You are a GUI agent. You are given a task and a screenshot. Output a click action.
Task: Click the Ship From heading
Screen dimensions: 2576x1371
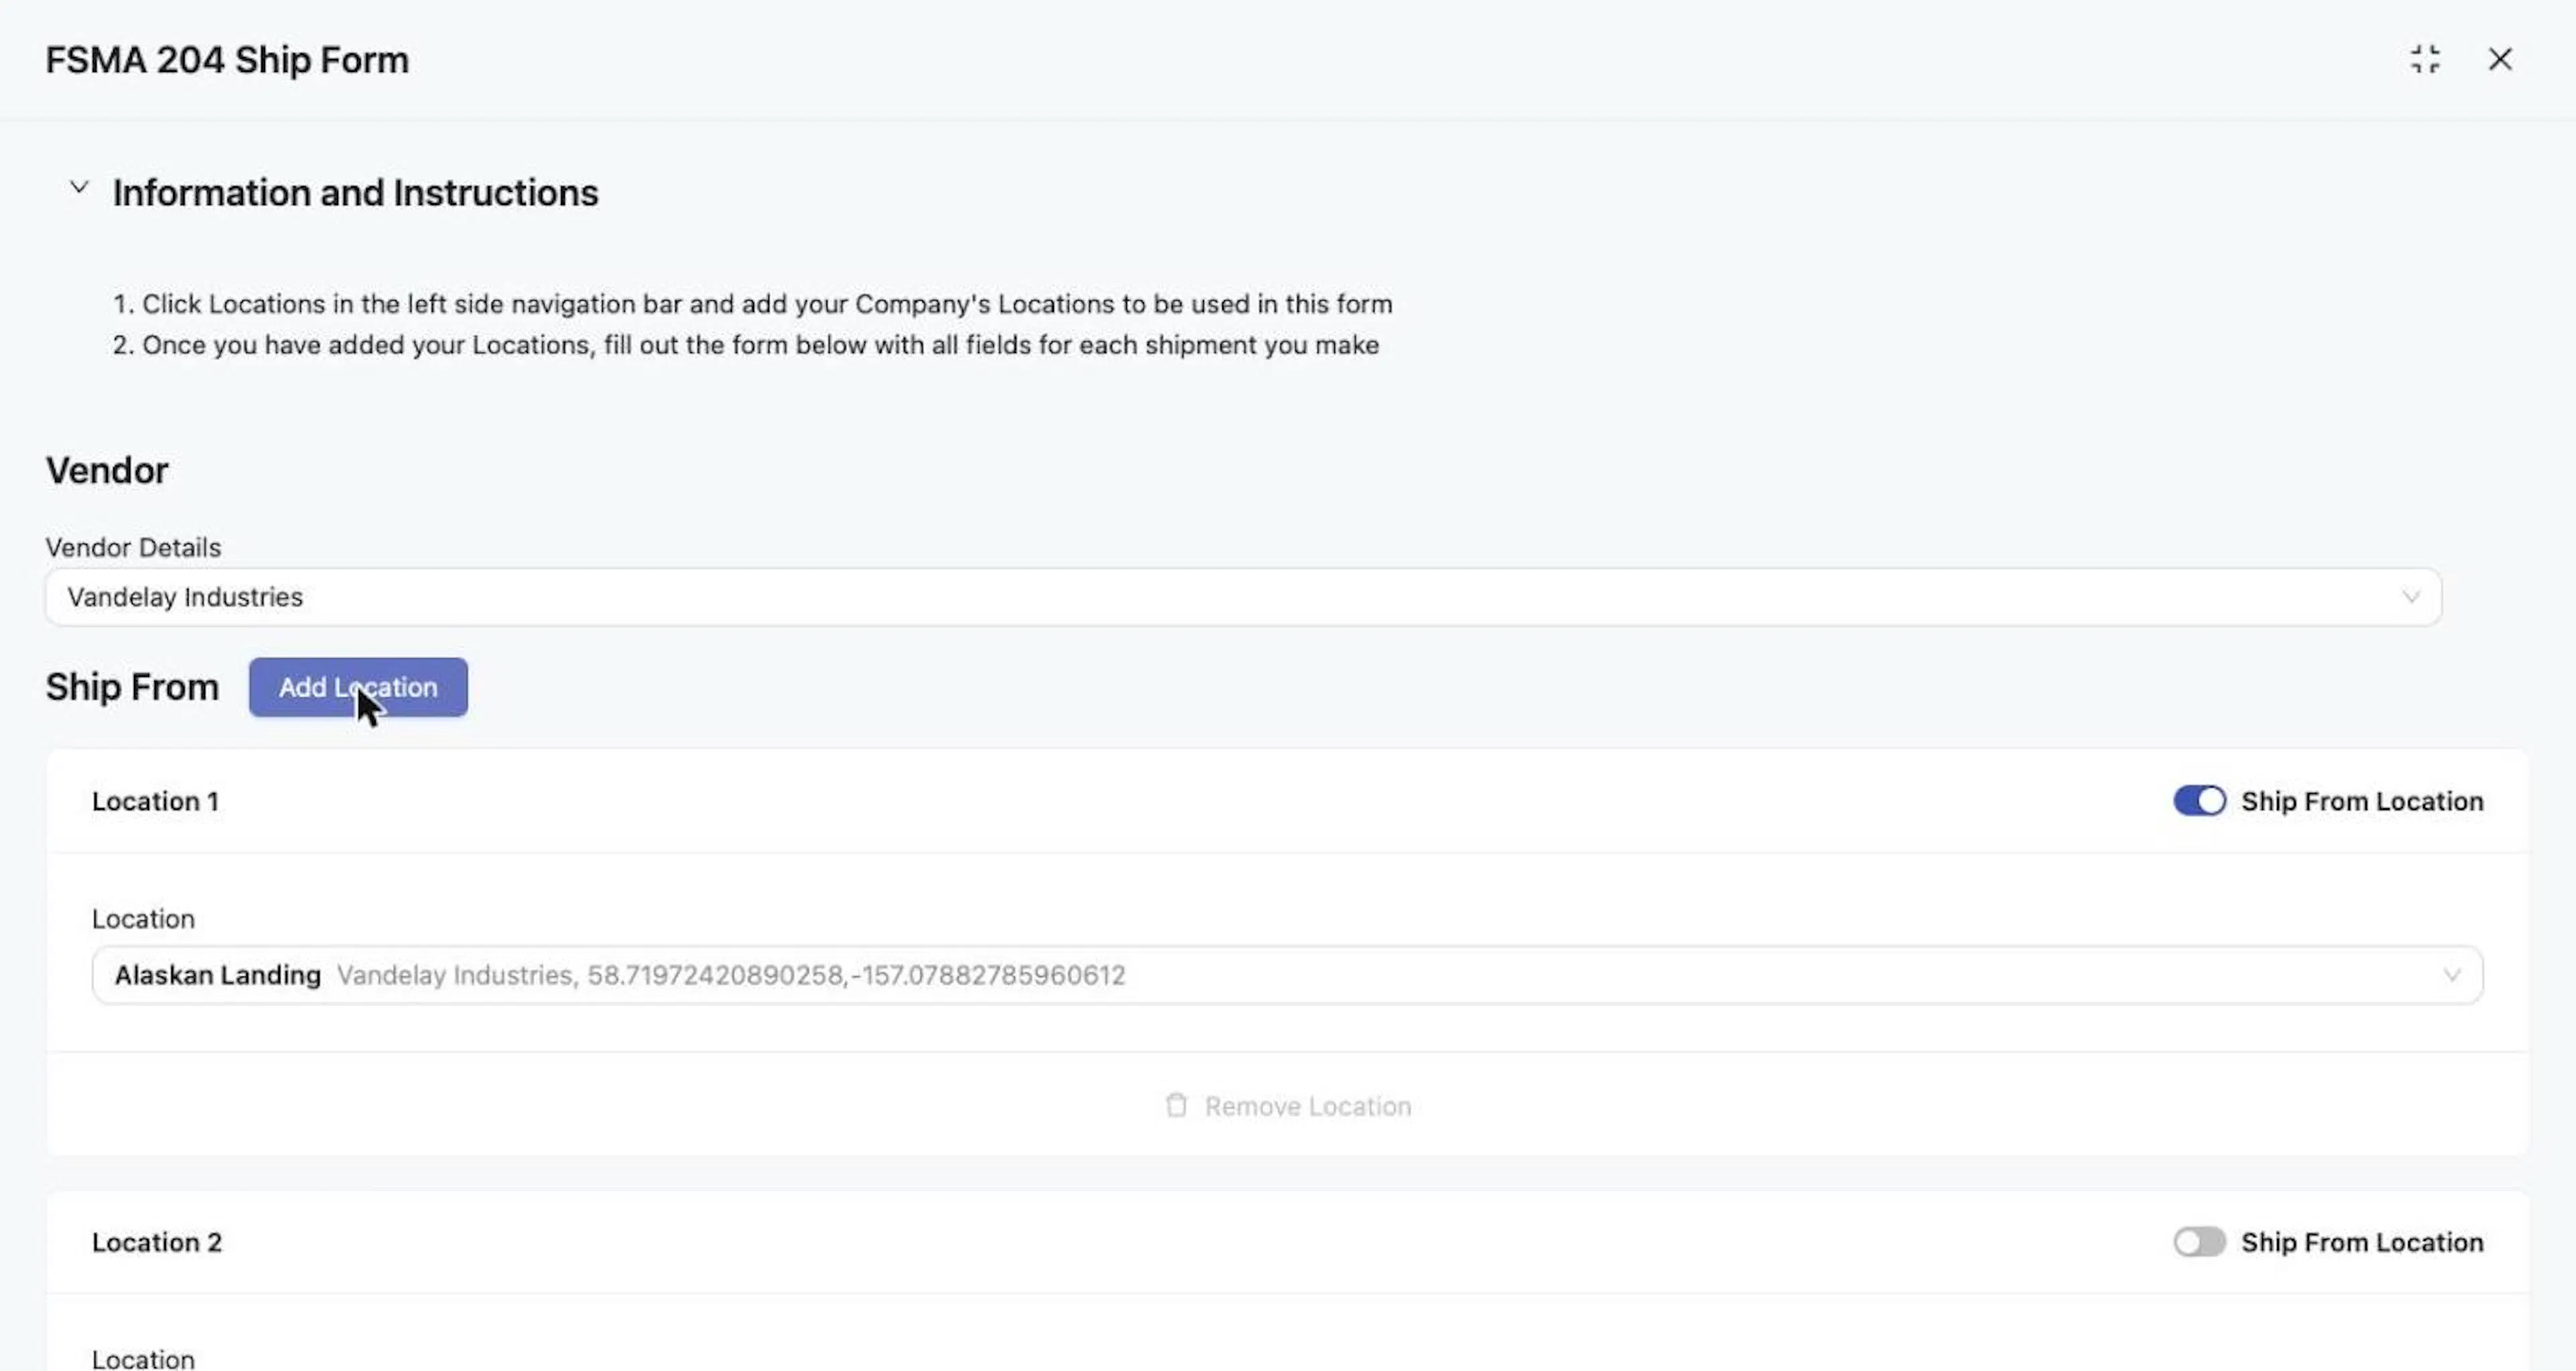(x=132, y=687)
